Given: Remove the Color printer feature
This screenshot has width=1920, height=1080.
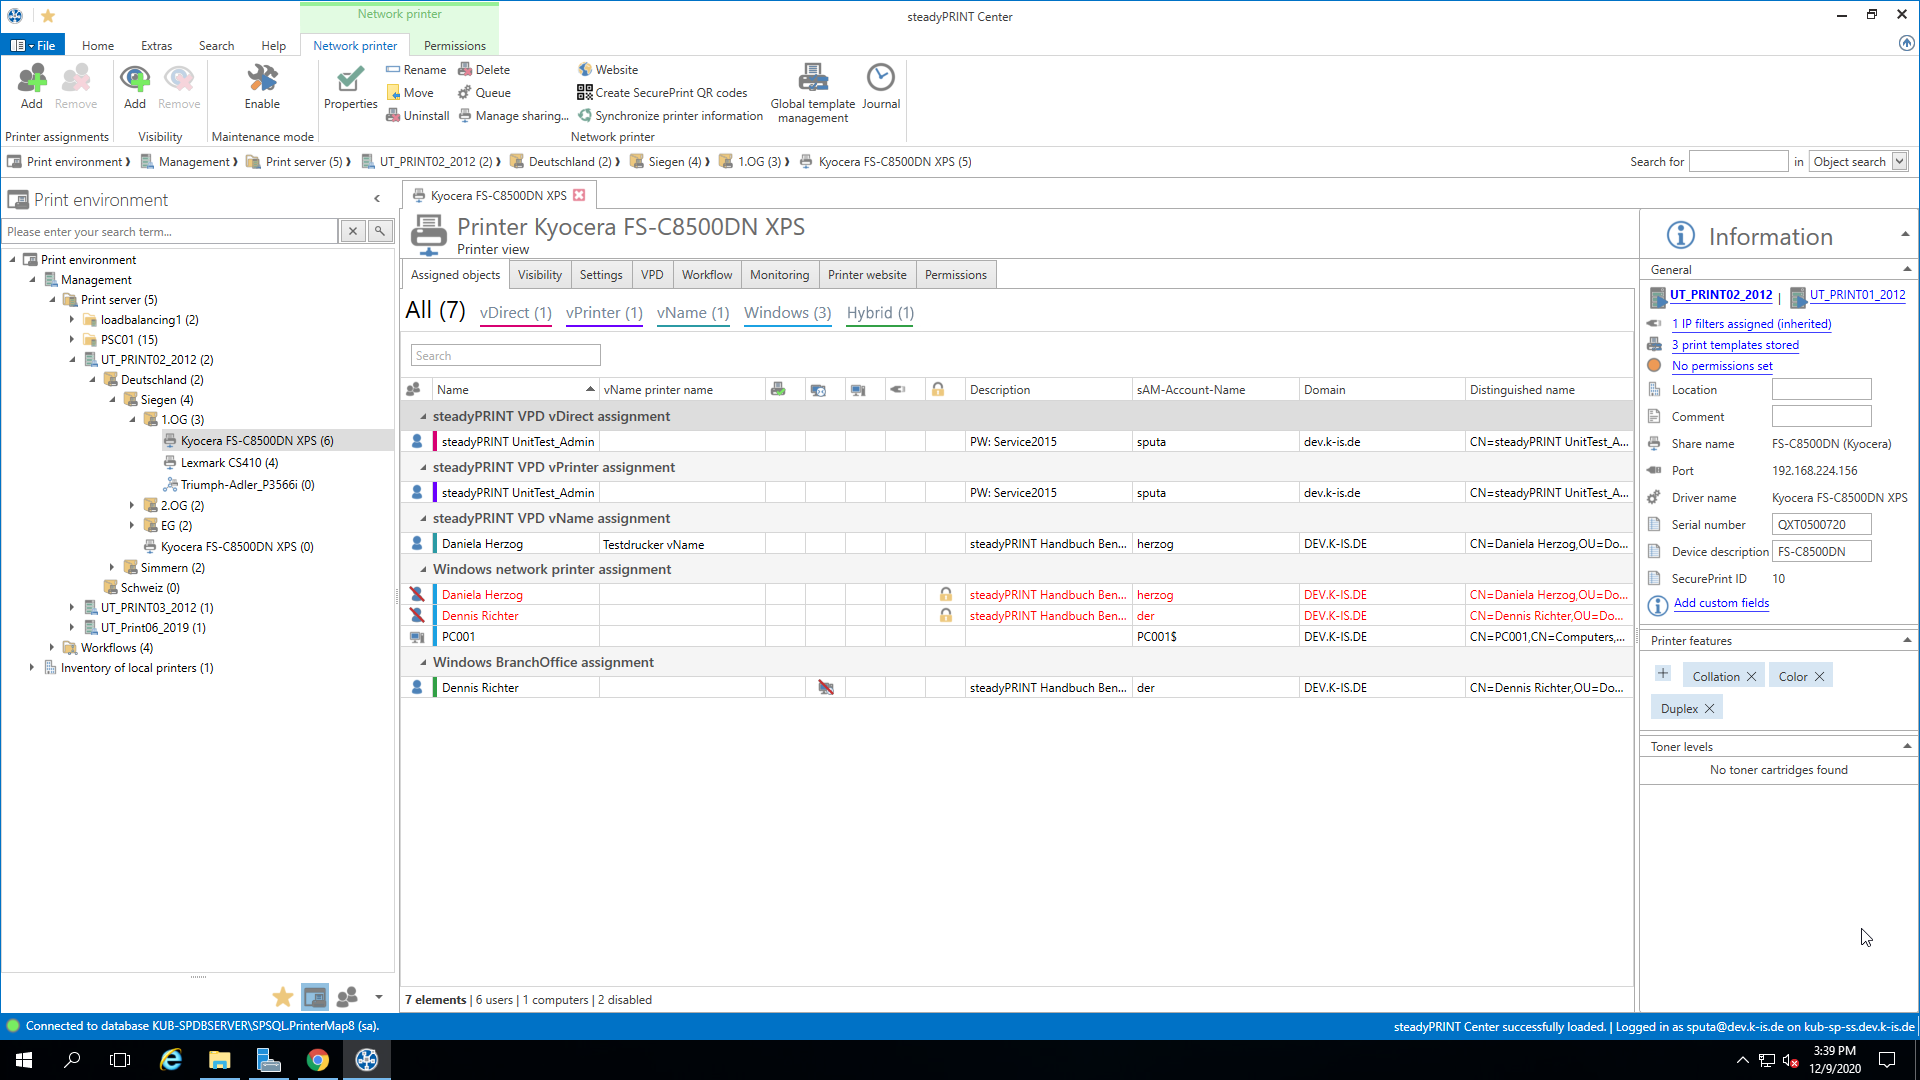Looking at the screenshot, I should pos(1819,677).
